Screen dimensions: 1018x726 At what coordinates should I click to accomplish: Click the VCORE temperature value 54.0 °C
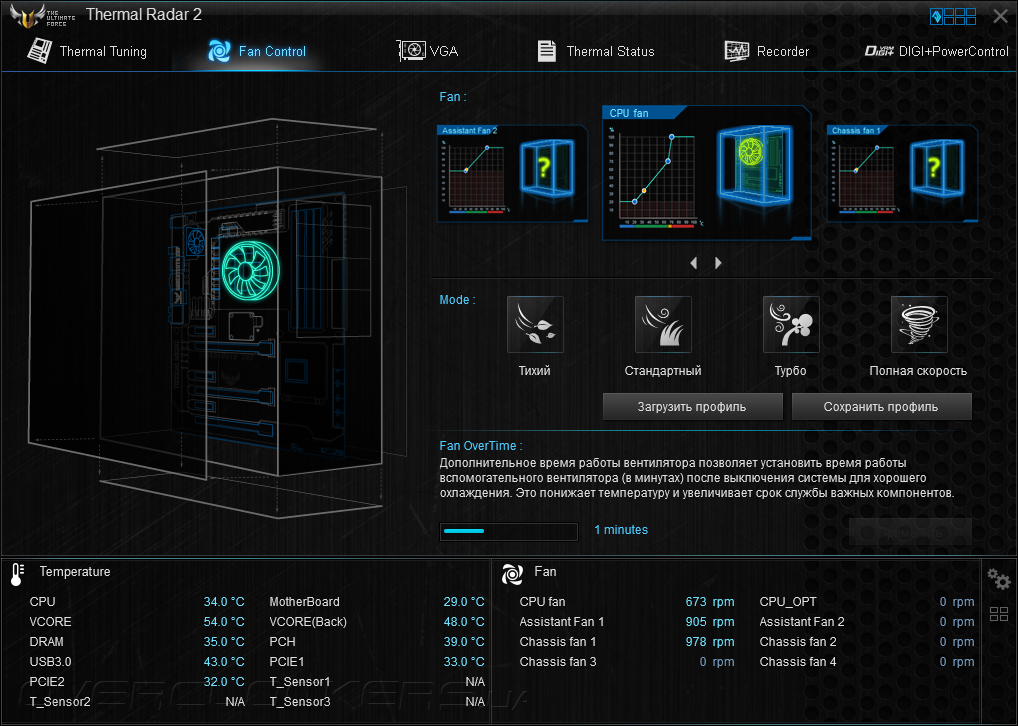pyautogui.click(x=224, y=622)
